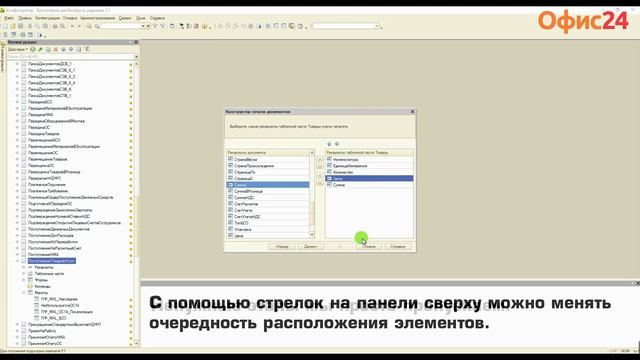
Task: Expand the Формы node
Action: point(24,280)
